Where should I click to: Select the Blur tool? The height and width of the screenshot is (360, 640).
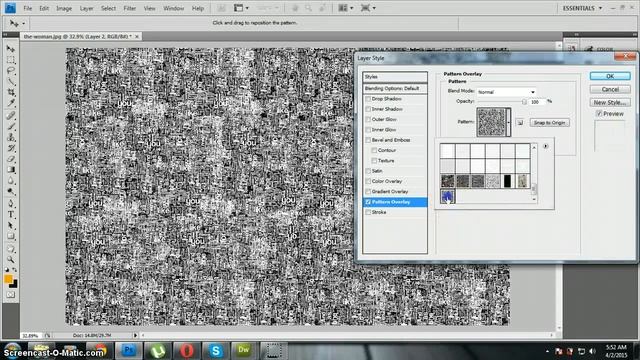tap(11, 180)
